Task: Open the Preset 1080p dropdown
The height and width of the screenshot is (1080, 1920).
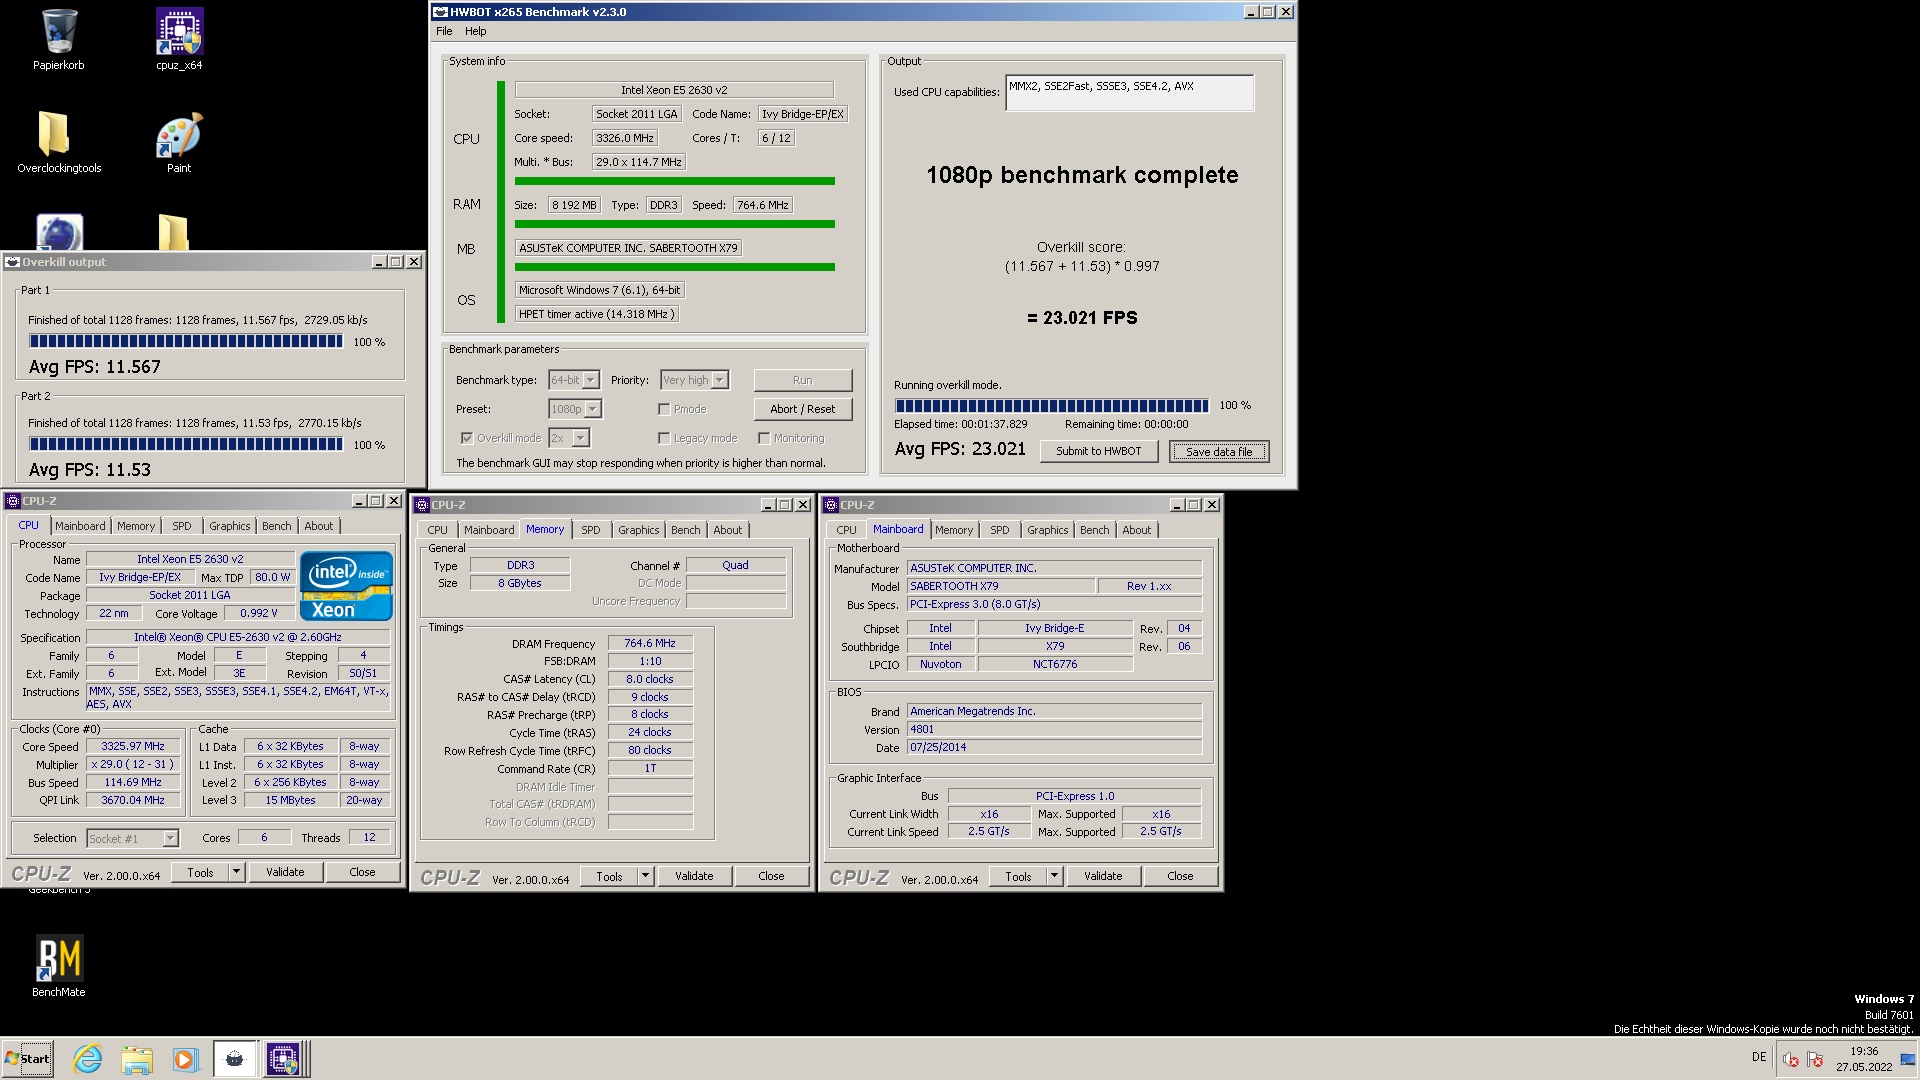Action: [x=593, y=409]
